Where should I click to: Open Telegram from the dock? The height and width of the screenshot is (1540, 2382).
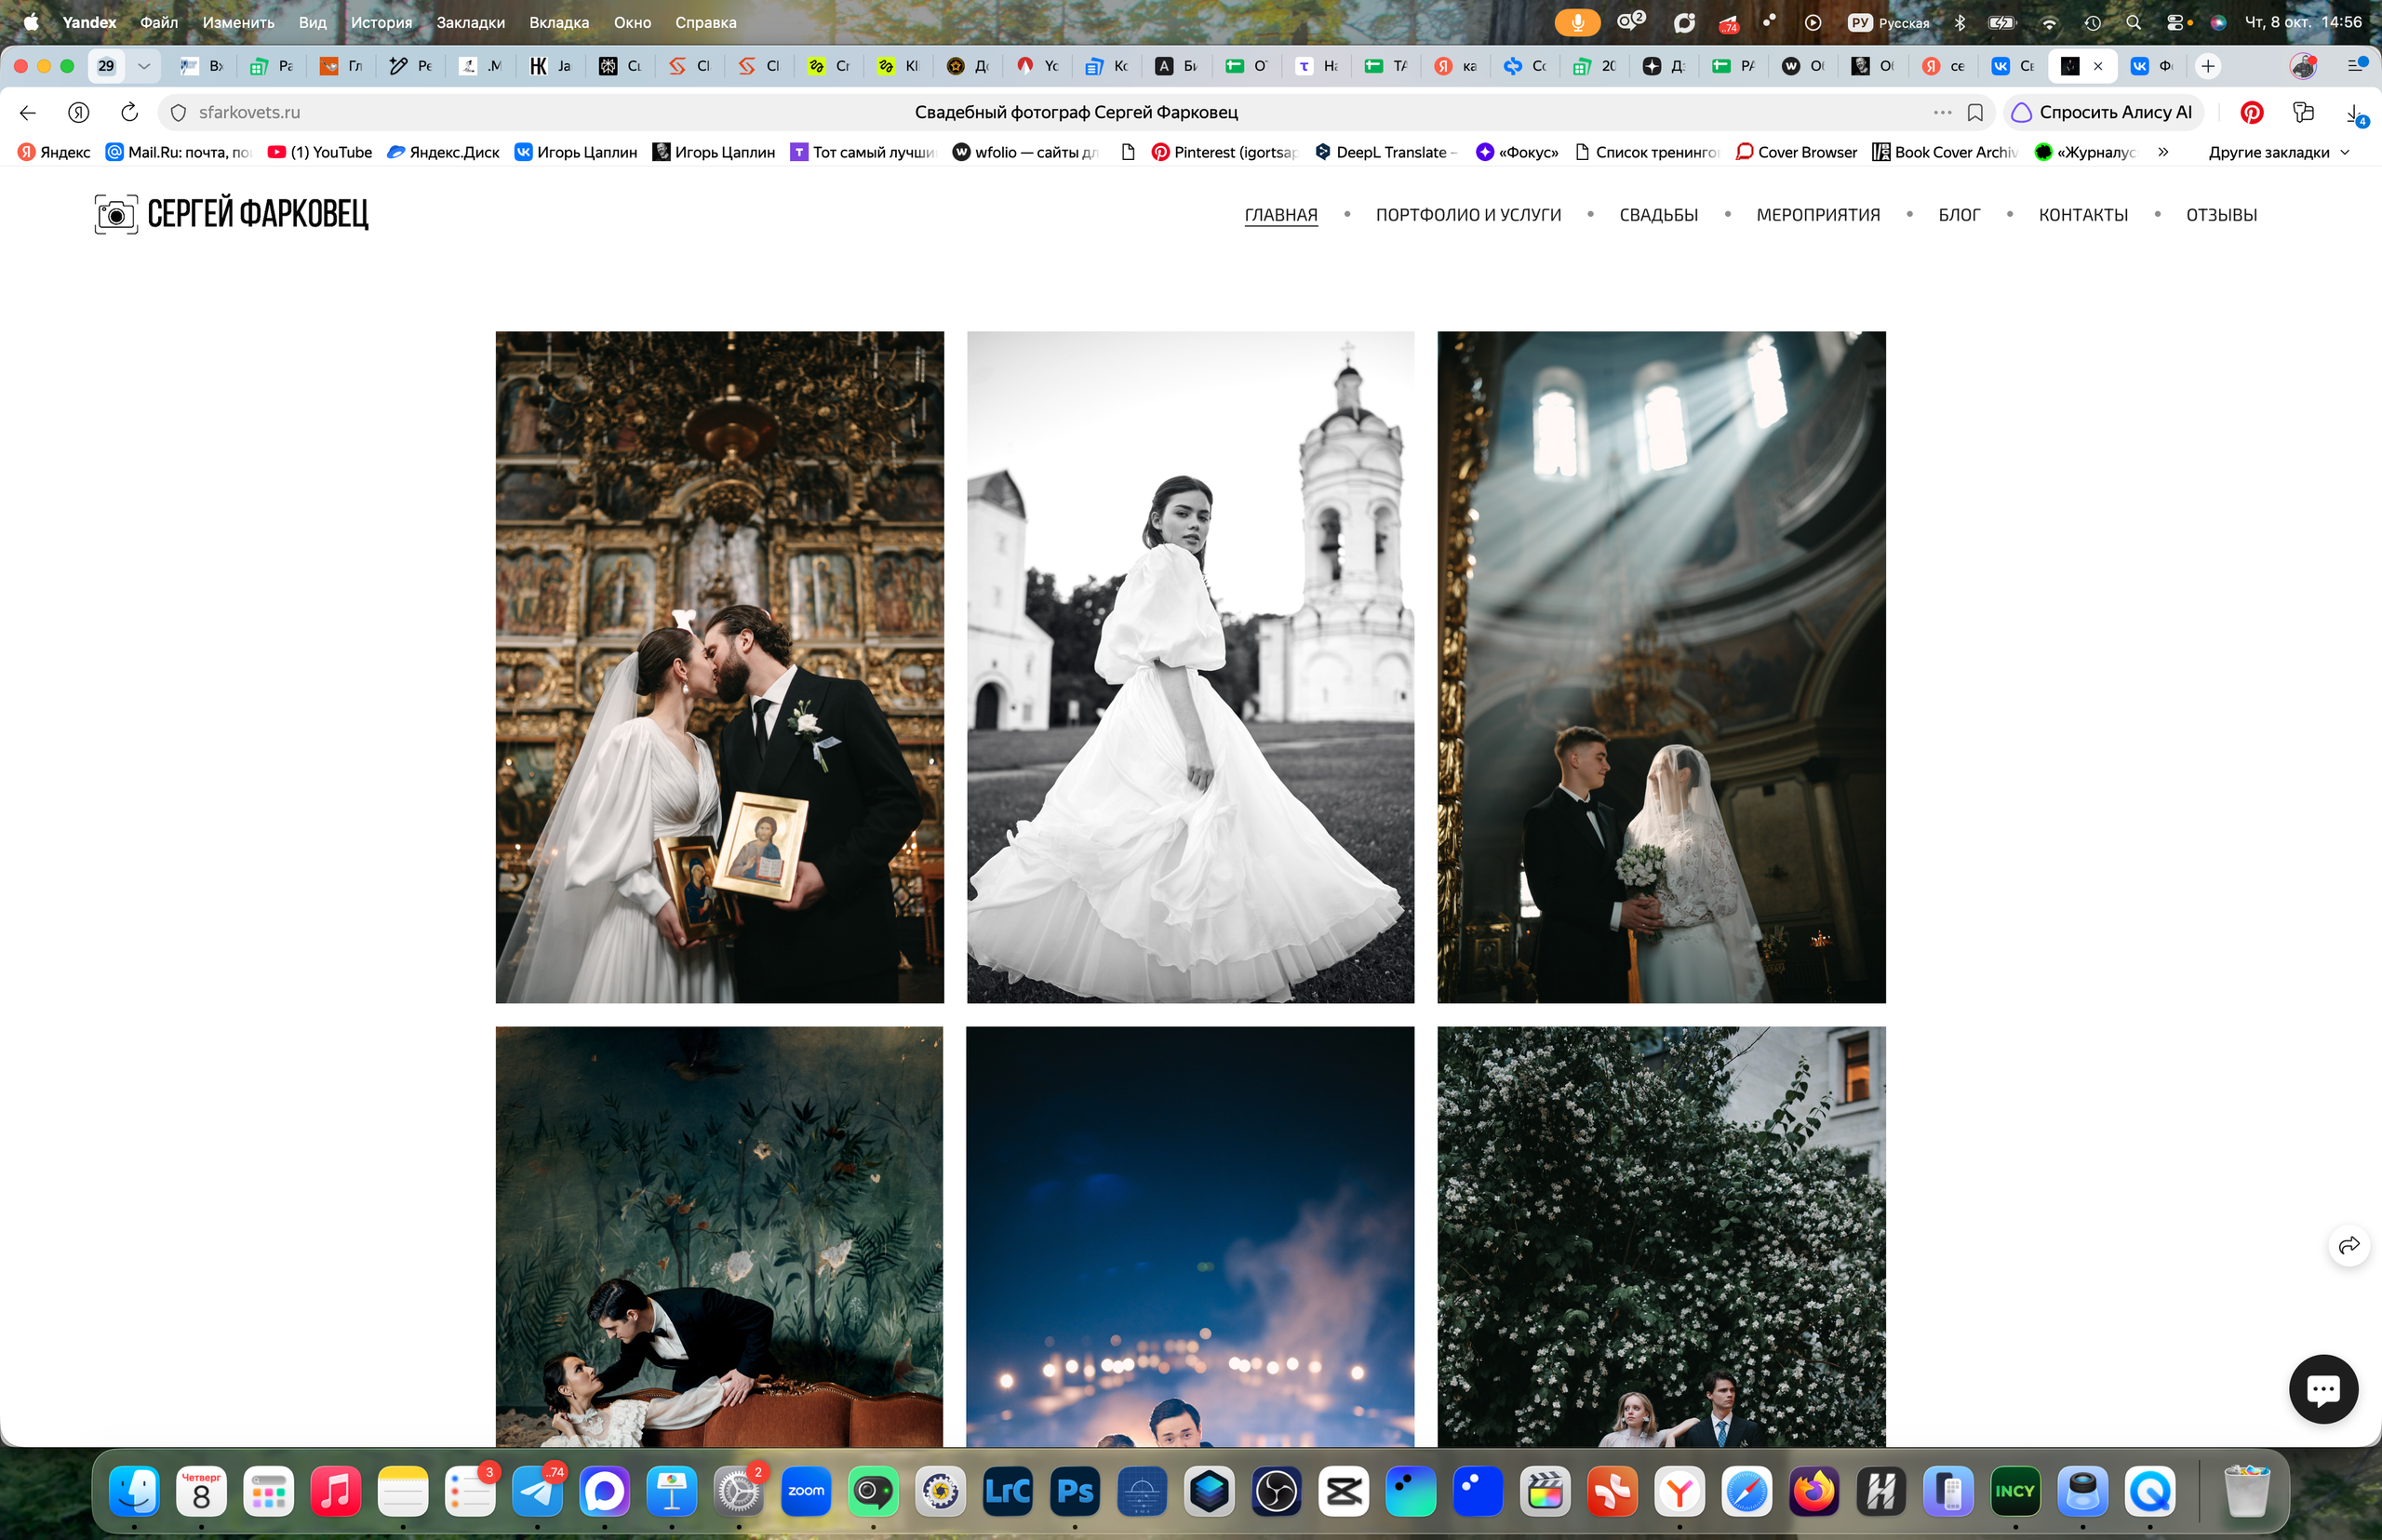click(538, 1491)
